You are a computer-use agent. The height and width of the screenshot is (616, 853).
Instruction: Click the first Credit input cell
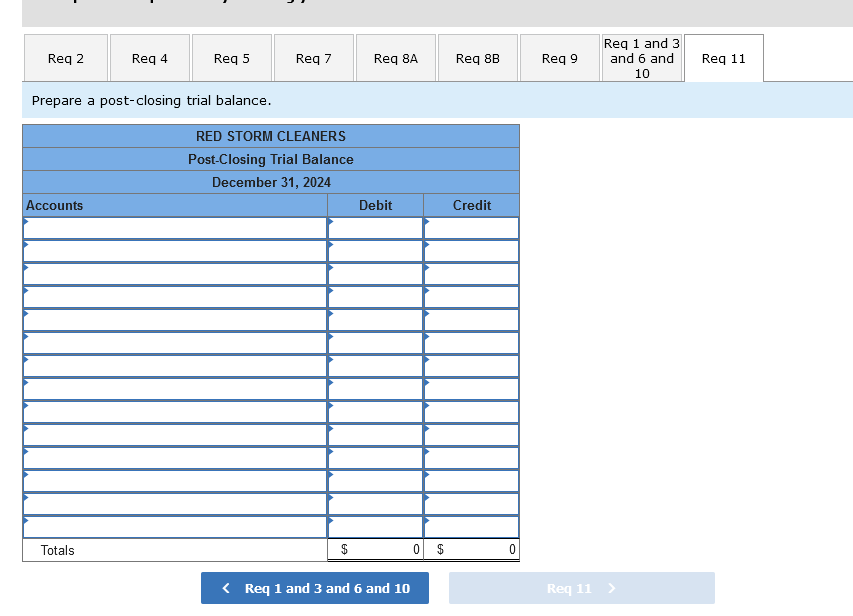pyautogui.click(x=470, y=227)
